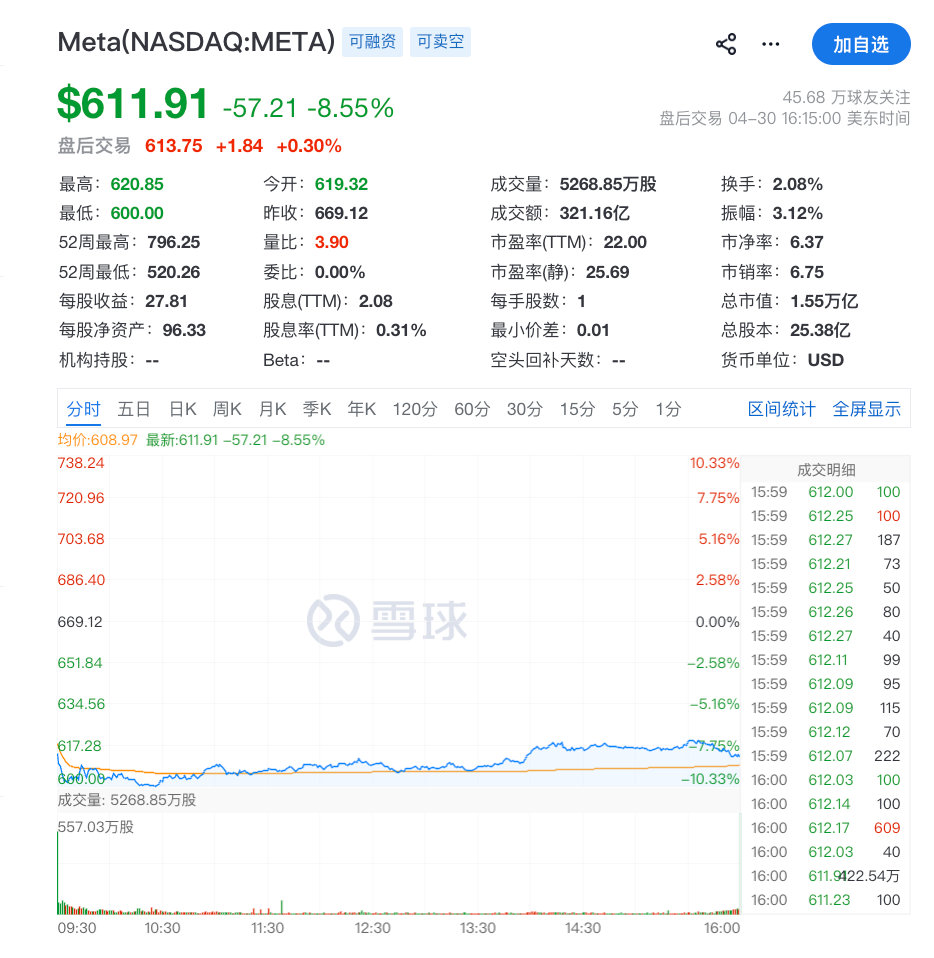Select the 15分 interval tab
The height and width of the screenshot is (958, 934).
pos(577,409)
